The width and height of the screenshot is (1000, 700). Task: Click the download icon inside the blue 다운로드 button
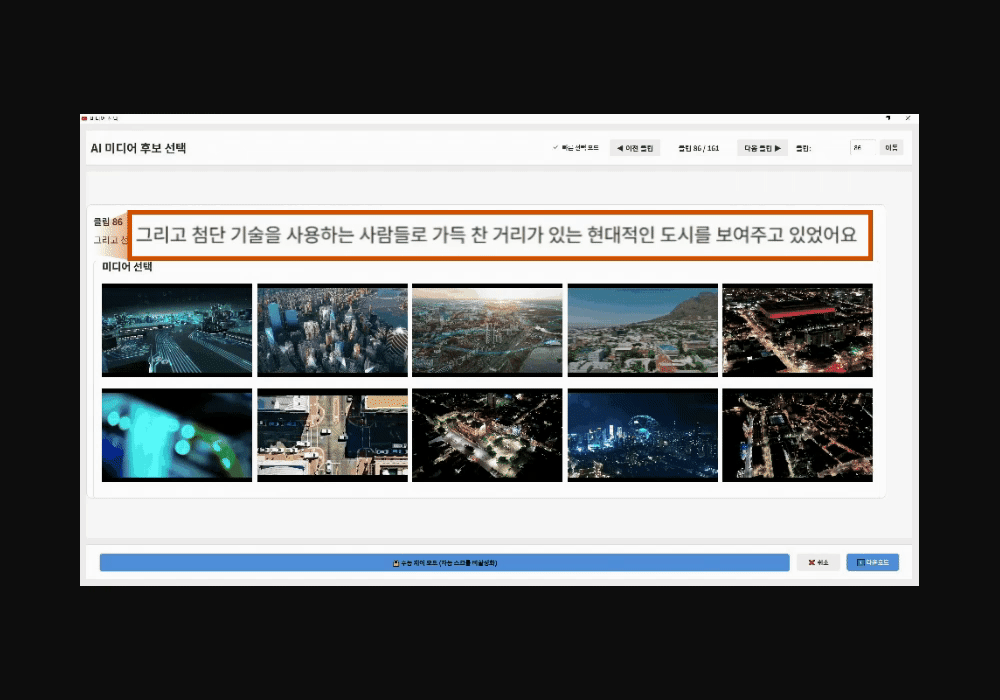coord(859,562)
